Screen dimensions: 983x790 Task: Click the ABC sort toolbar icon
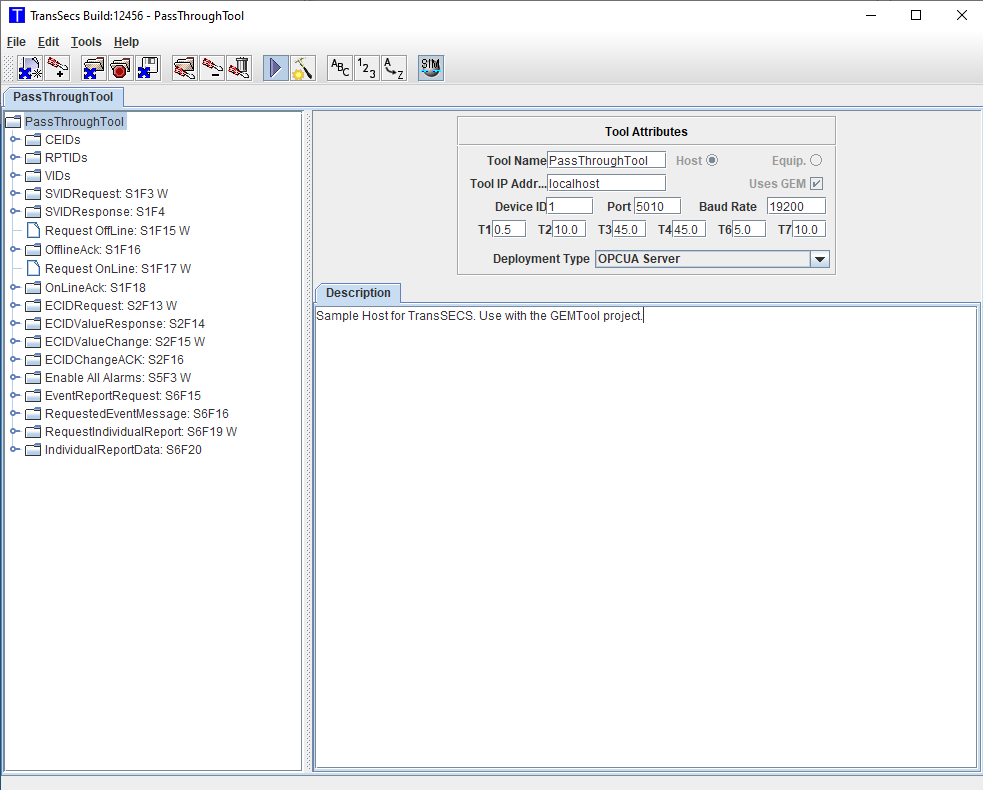340,68
